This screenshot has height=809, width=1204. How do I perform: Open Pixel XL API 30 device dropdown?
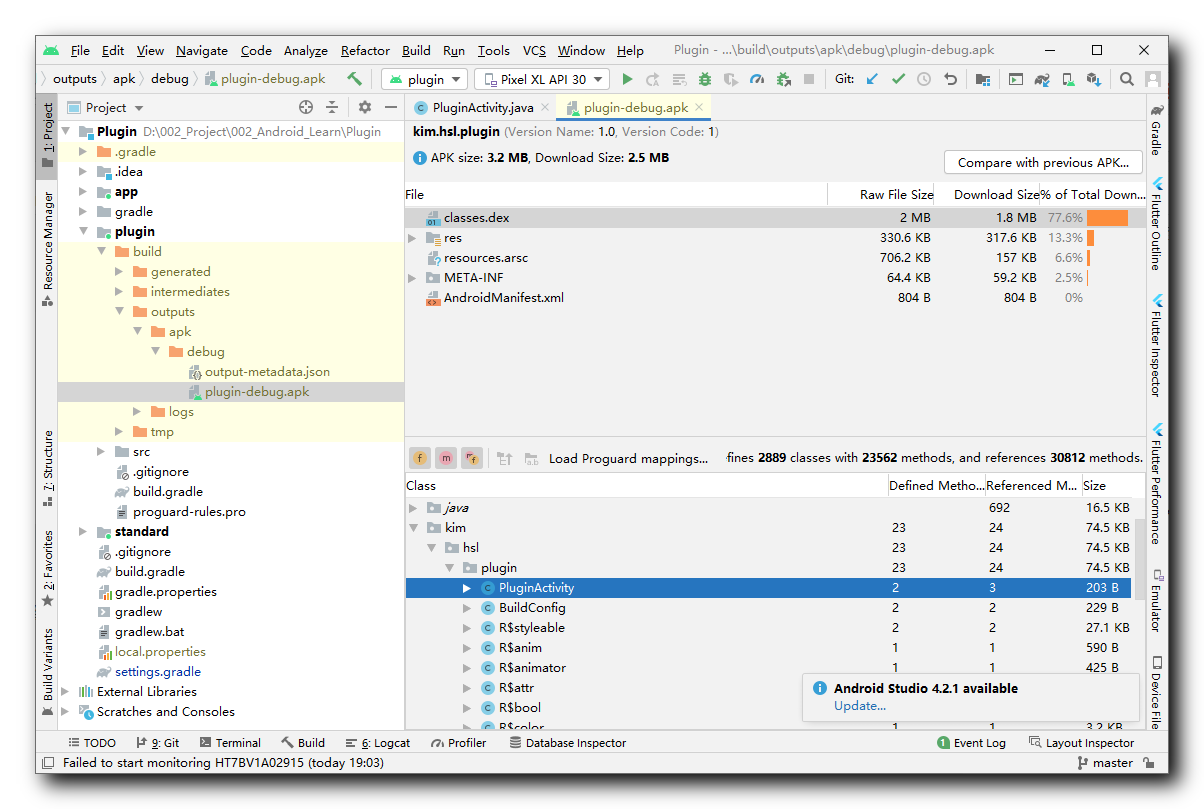(x=542, y=79)
